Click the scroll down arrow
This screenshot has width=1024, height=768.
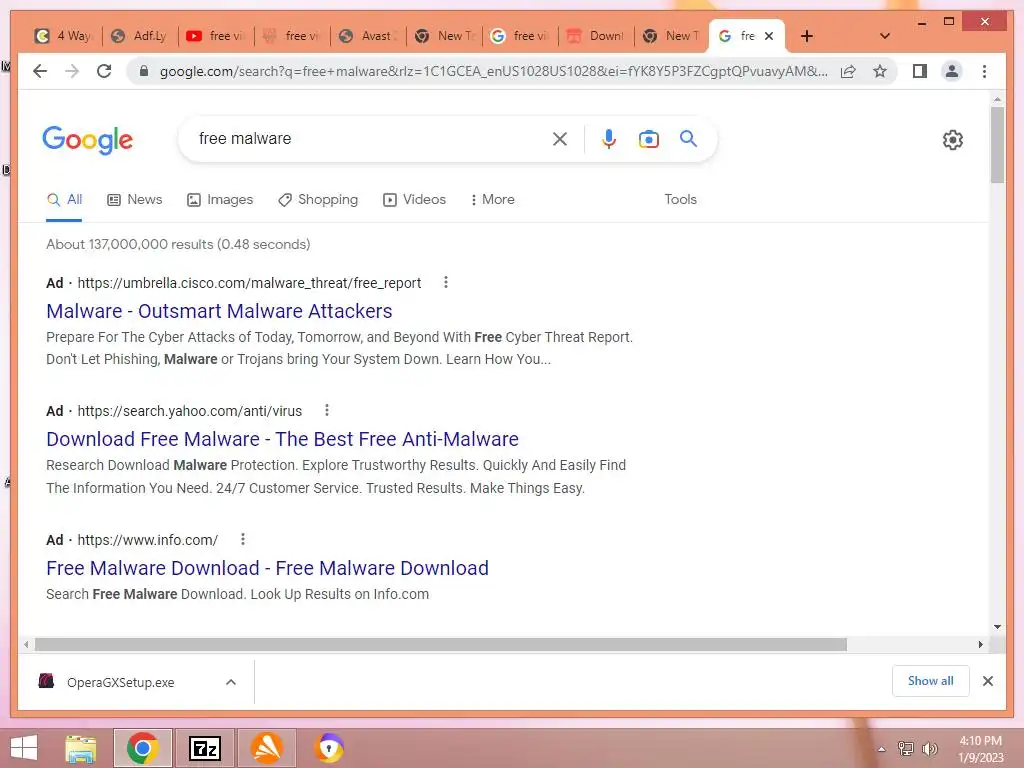[997, 627]
